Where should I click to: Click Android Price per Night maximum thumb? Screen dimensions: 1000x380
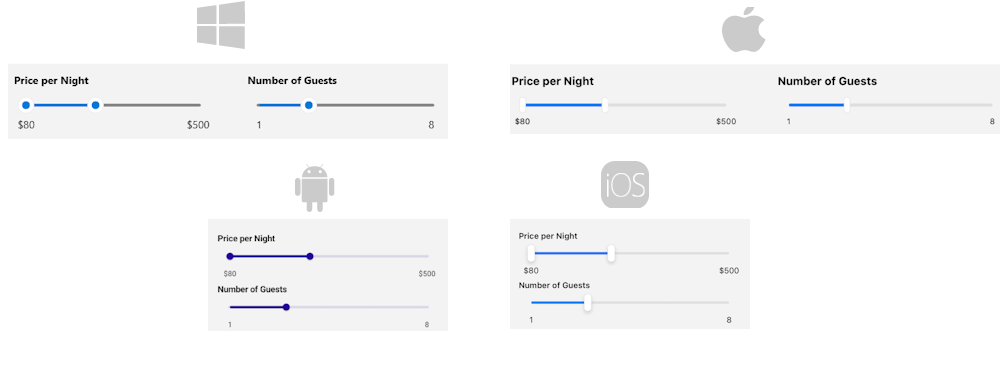tap(310, 256)
